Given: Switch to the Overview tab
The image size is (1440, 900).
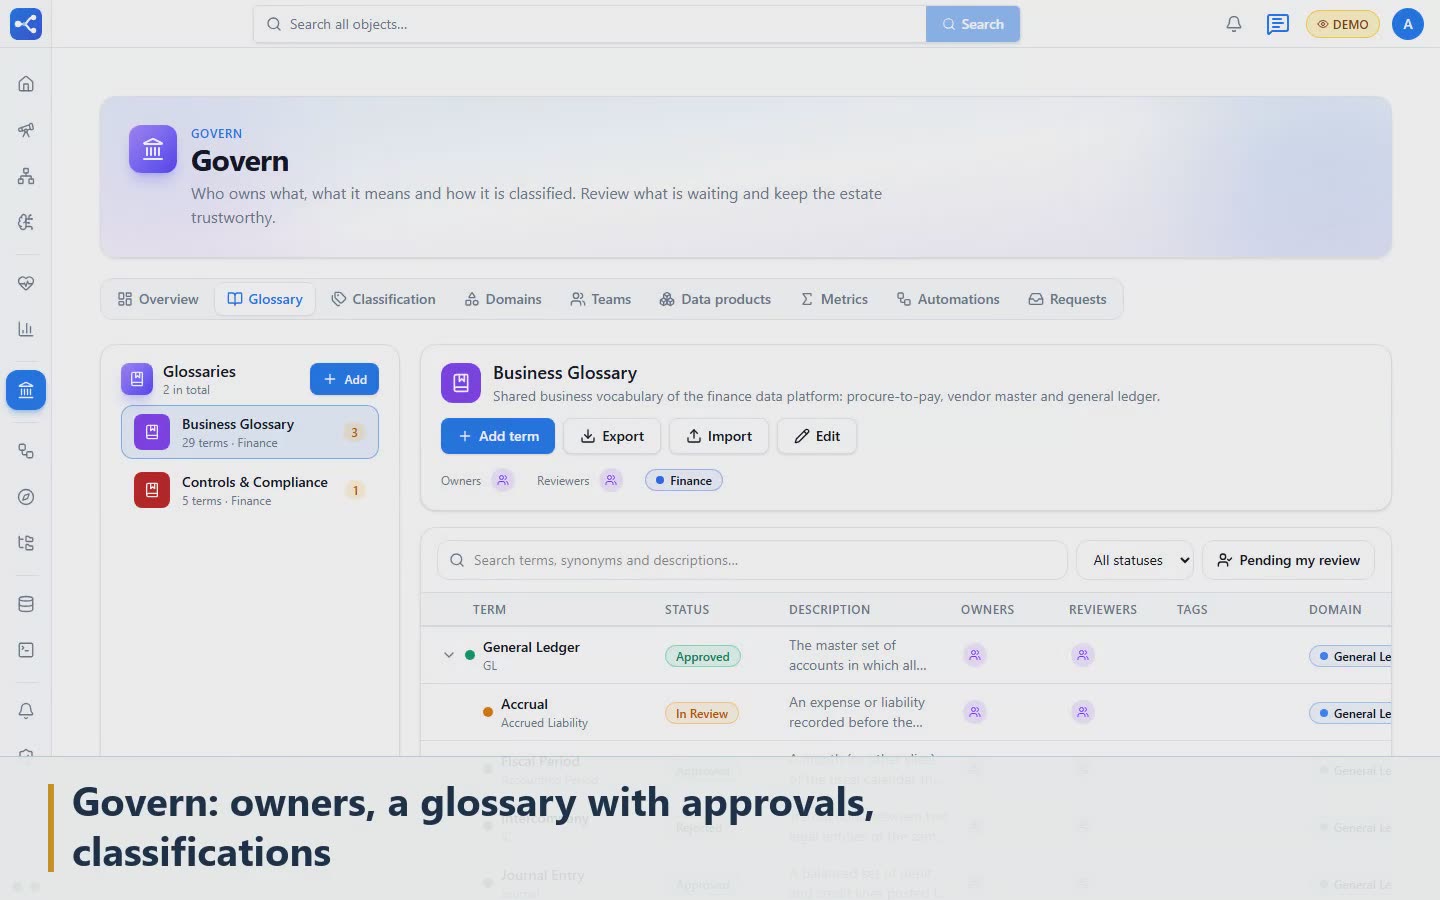Looking at the screenshot, I should 158,299.
